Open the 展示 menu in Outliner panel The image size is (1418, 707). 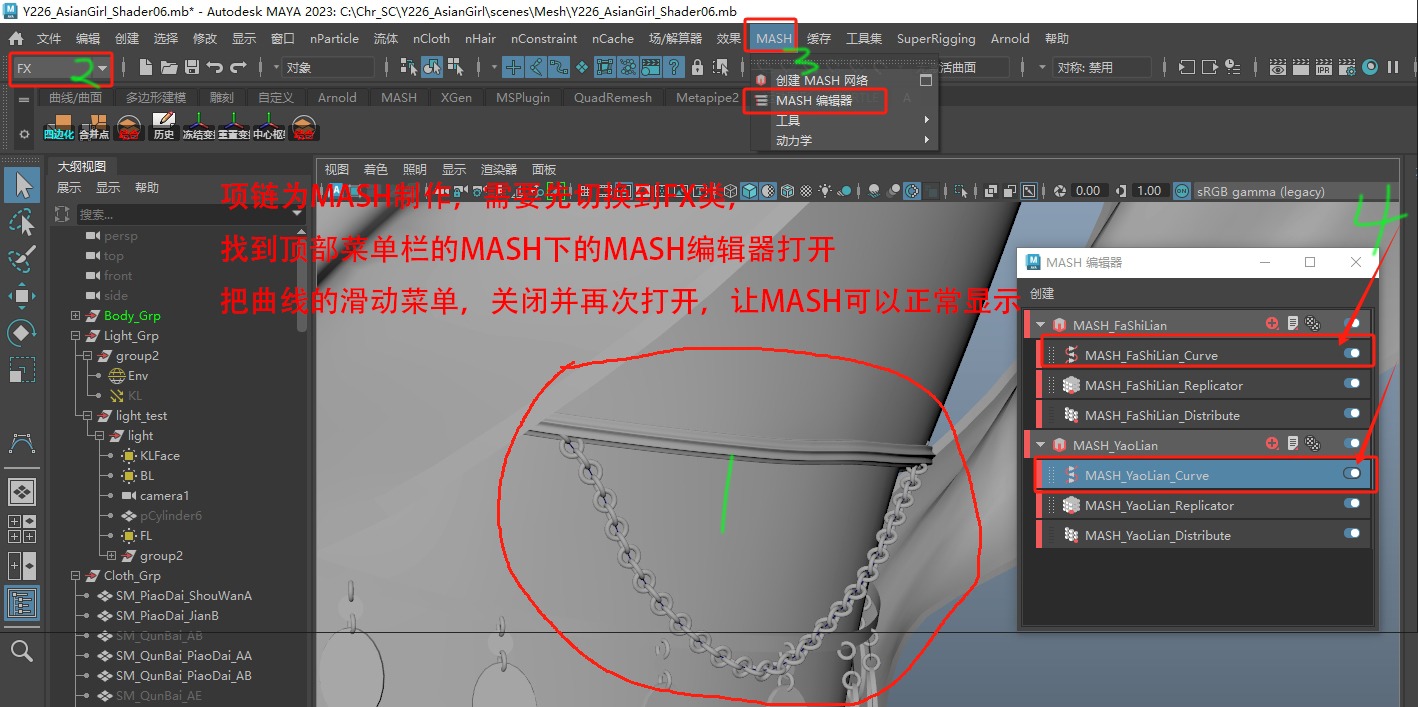(69, 188)
